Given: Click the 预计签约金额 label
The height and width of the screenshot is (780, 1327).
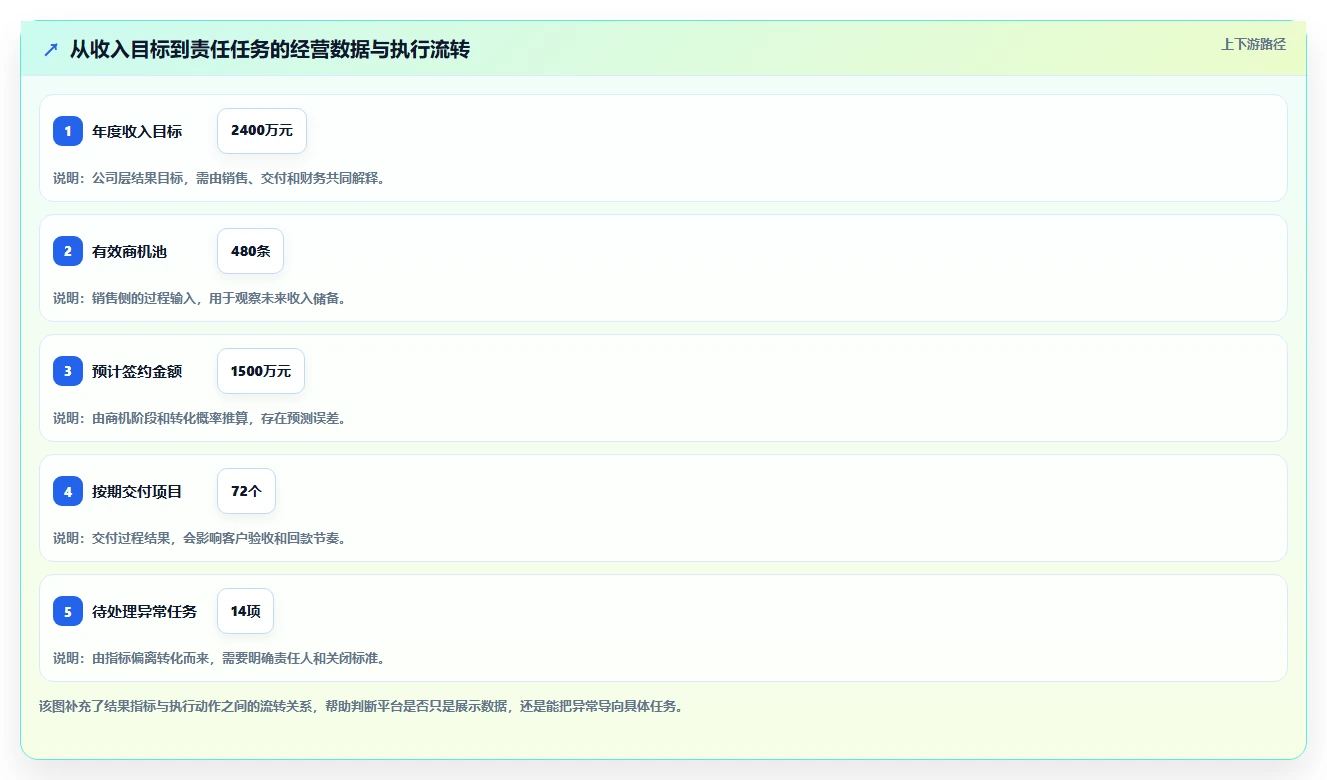Looking at the screenshot, I should point(137,371).
